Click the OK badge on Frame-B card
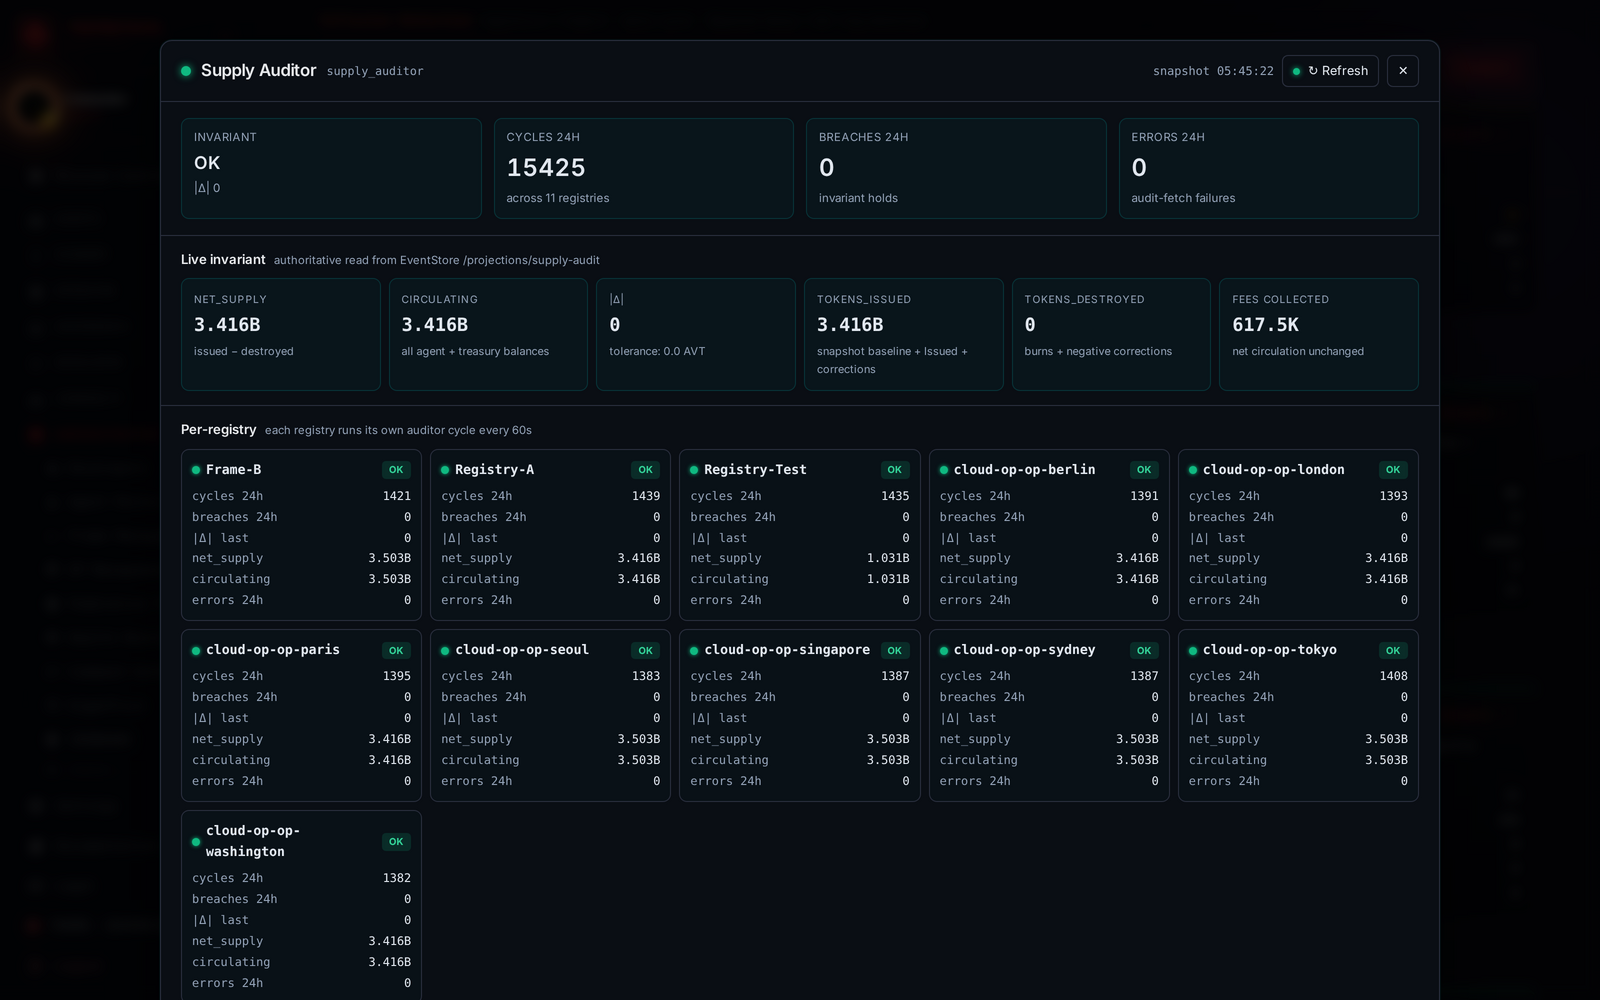The width and height of the screenshot is (1600, 1000). pyautogui.click(x=396, y=470)
